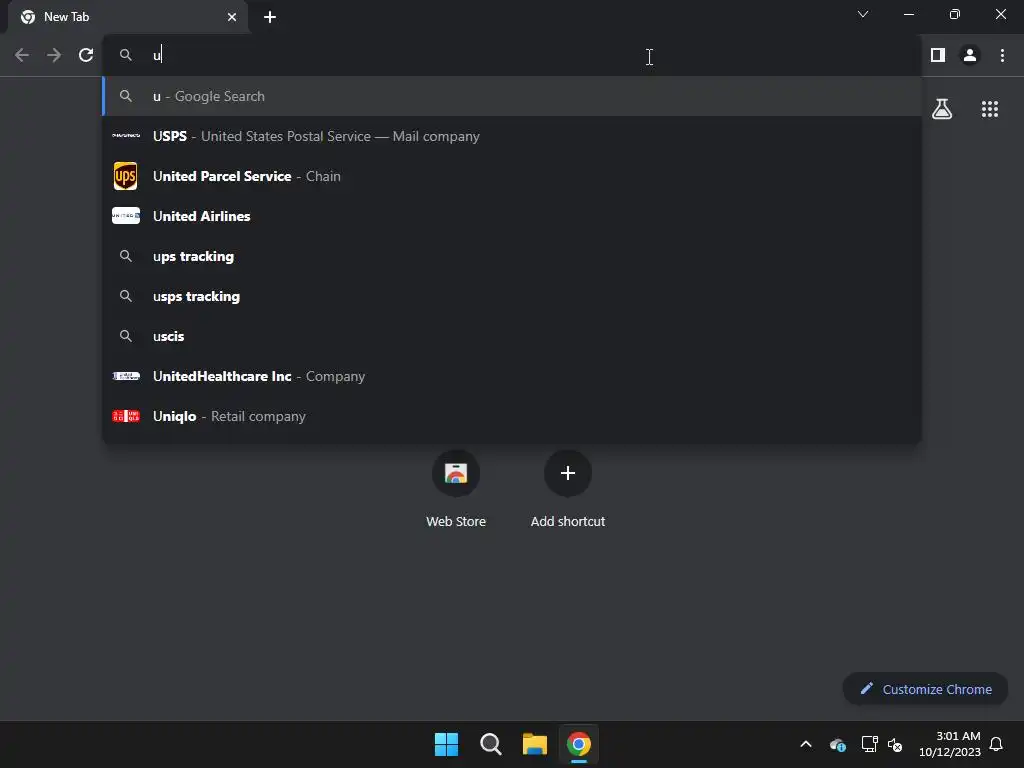This screenshot has height=768, width=1024.
Task: Click the muted volume tray icon
Action: (x=895, y=744)
